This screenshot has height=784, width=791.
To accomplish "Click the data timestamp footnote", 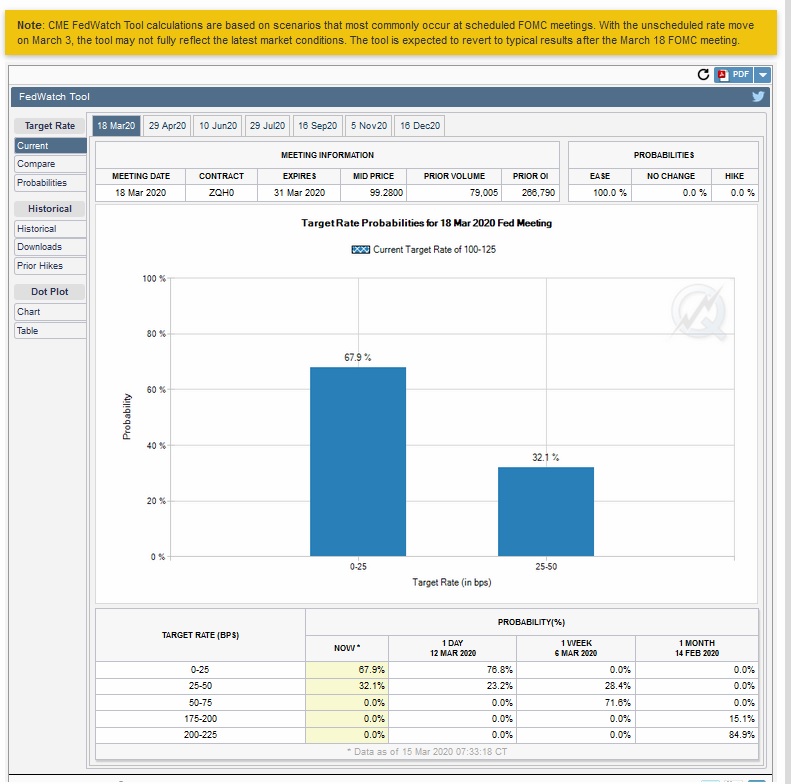I will pos(427,752).
